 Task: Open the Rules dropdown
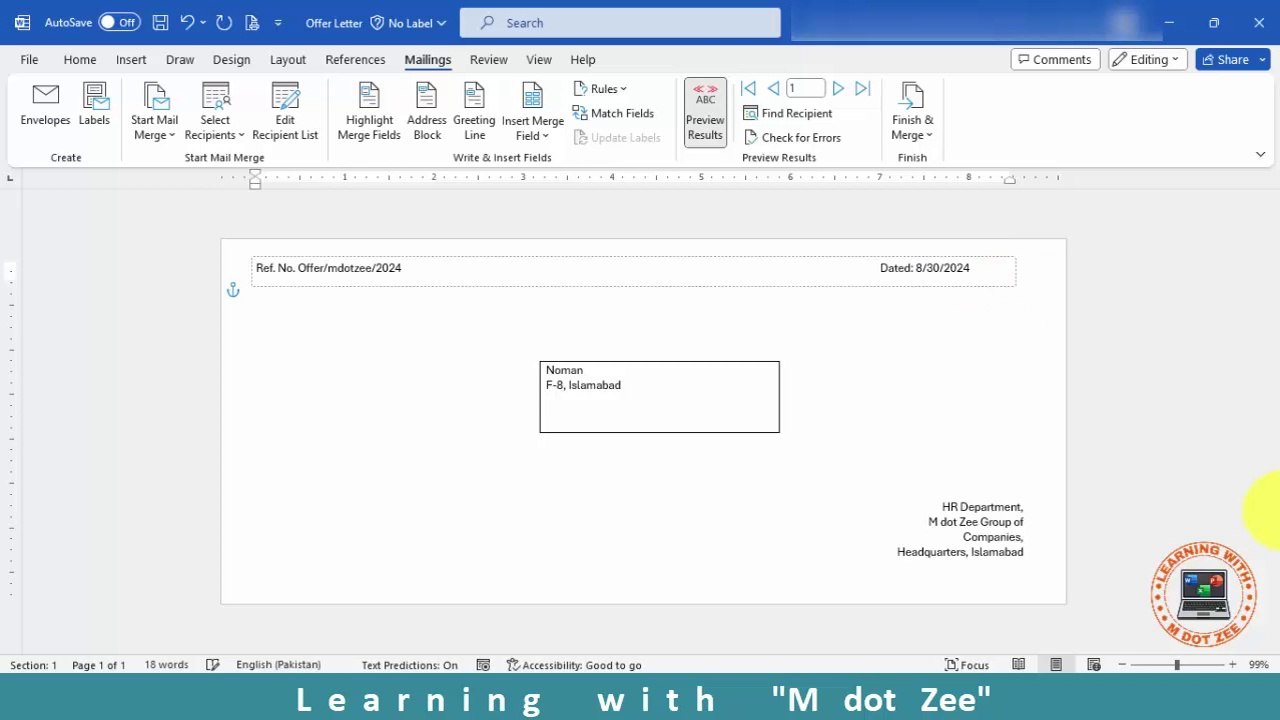600,89
